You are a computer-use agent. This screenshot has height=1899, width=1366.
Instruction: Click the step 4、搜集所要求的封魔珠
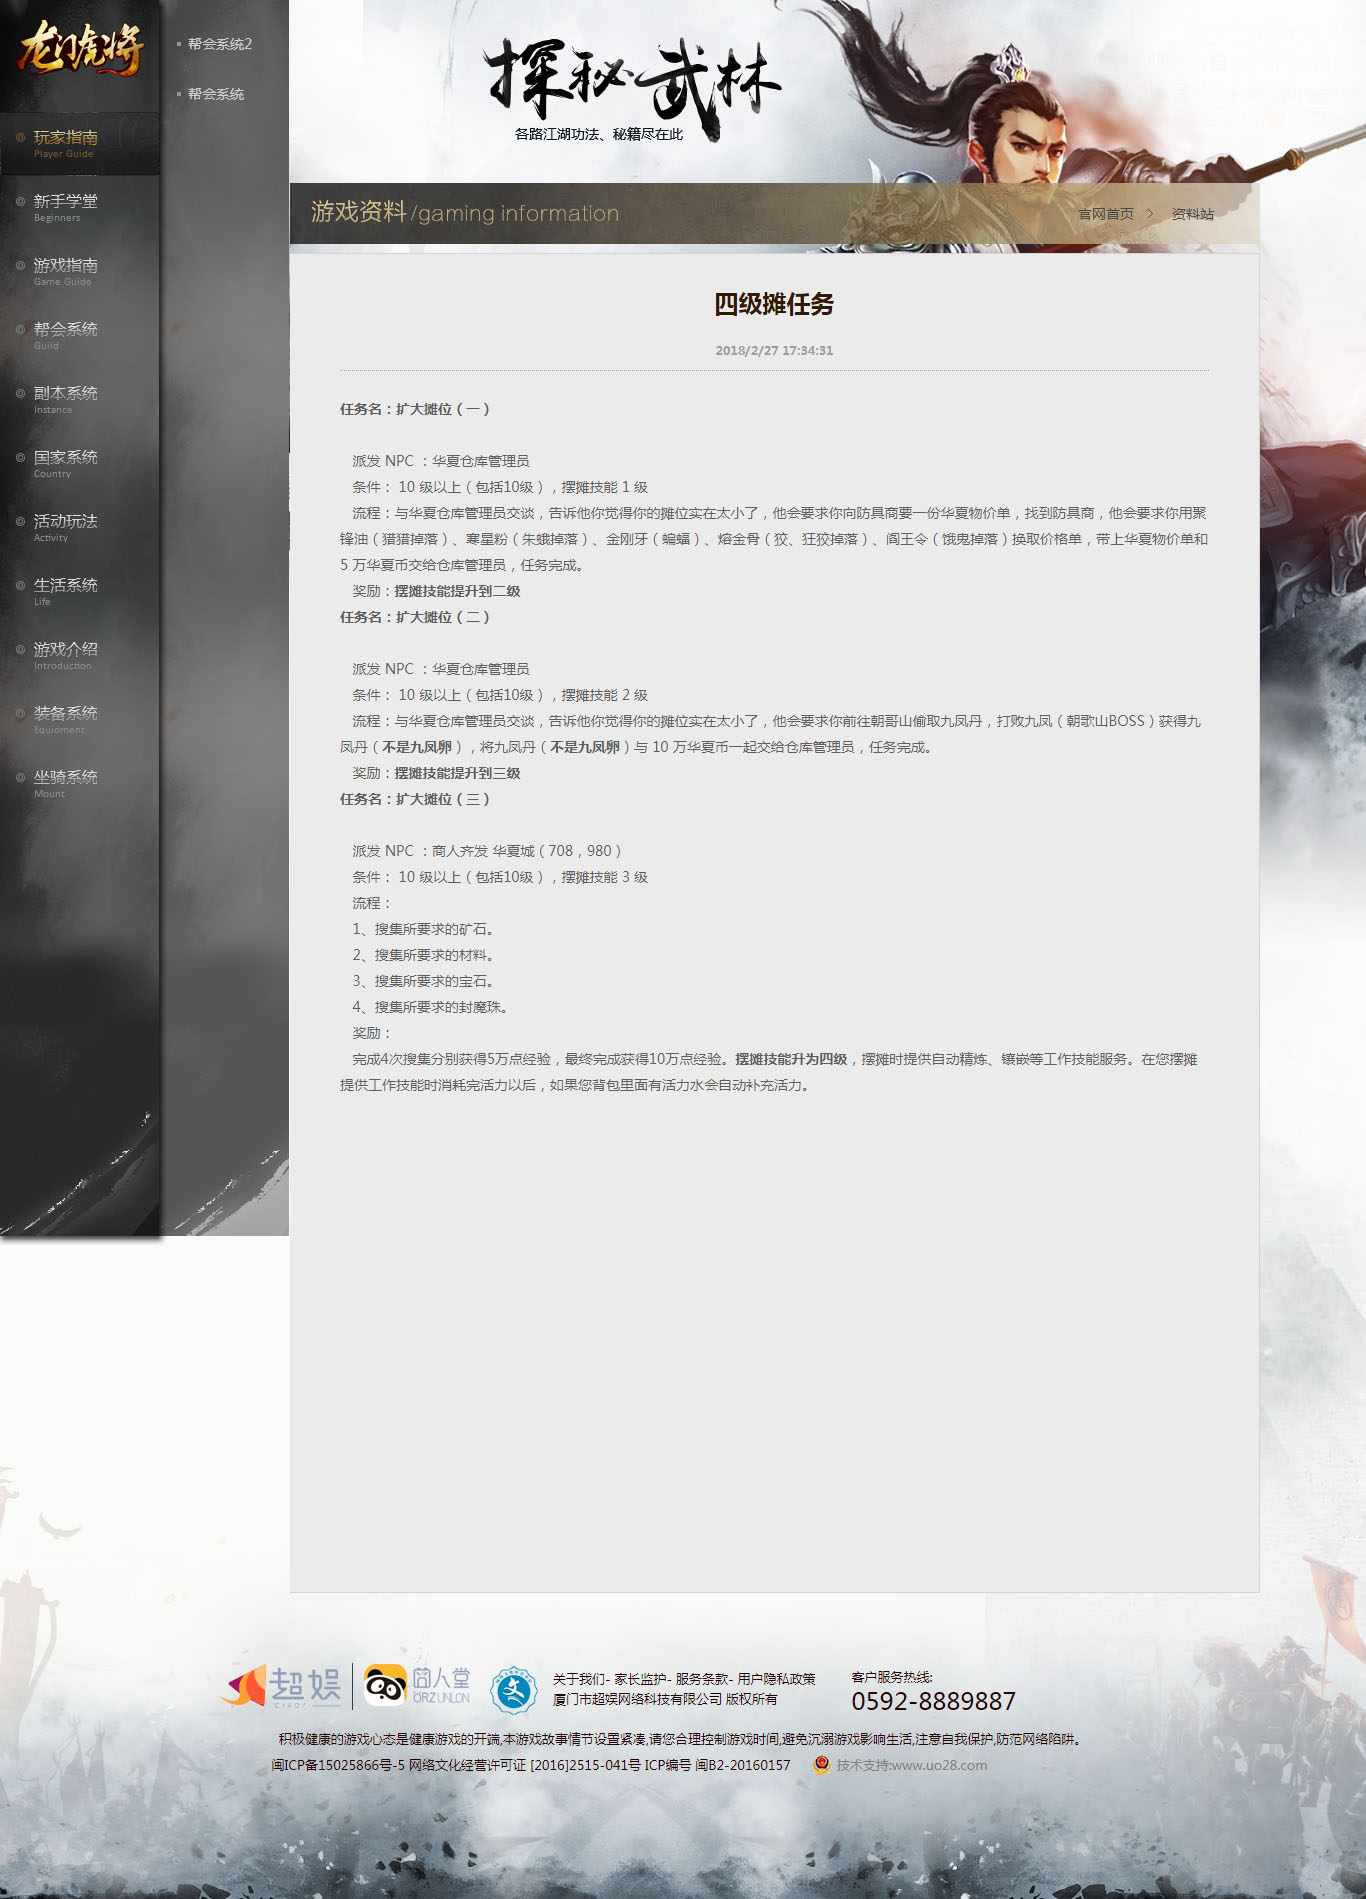coord(431,1007)
